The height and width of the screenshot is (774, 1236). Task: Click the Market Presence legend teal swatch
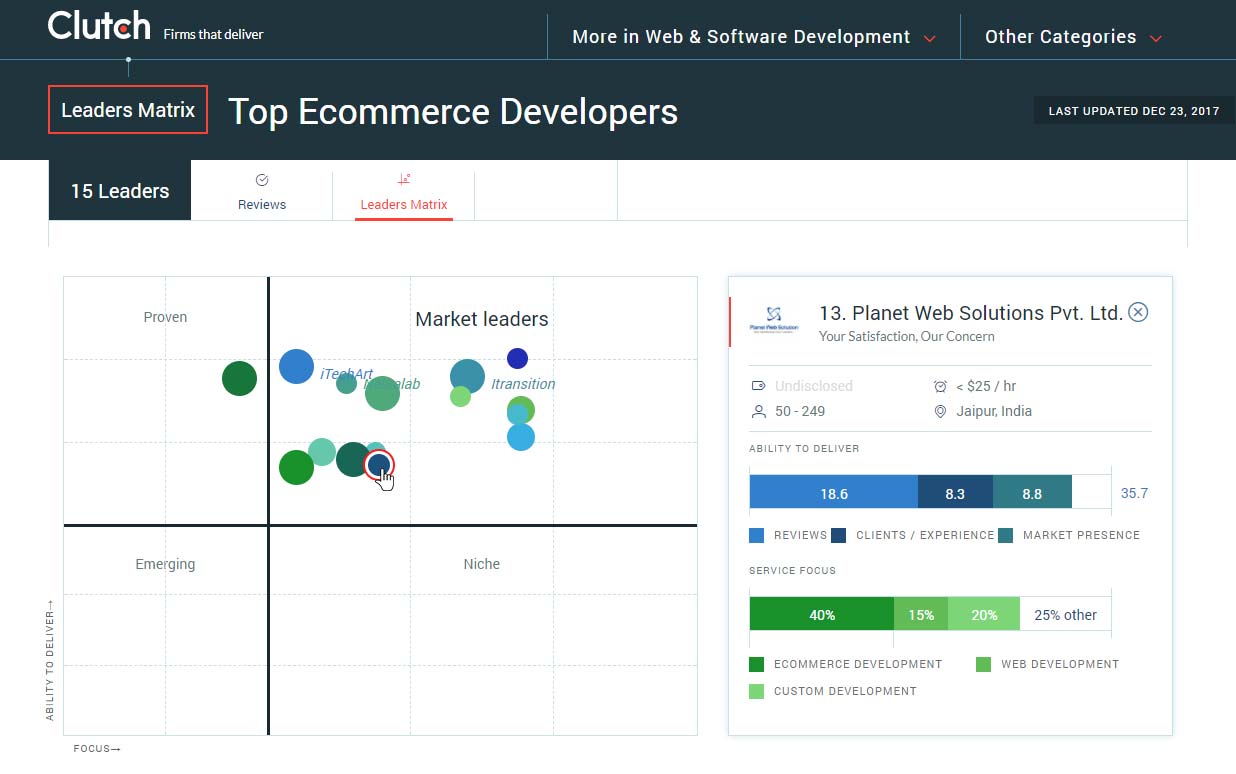tap(1005, 535)
